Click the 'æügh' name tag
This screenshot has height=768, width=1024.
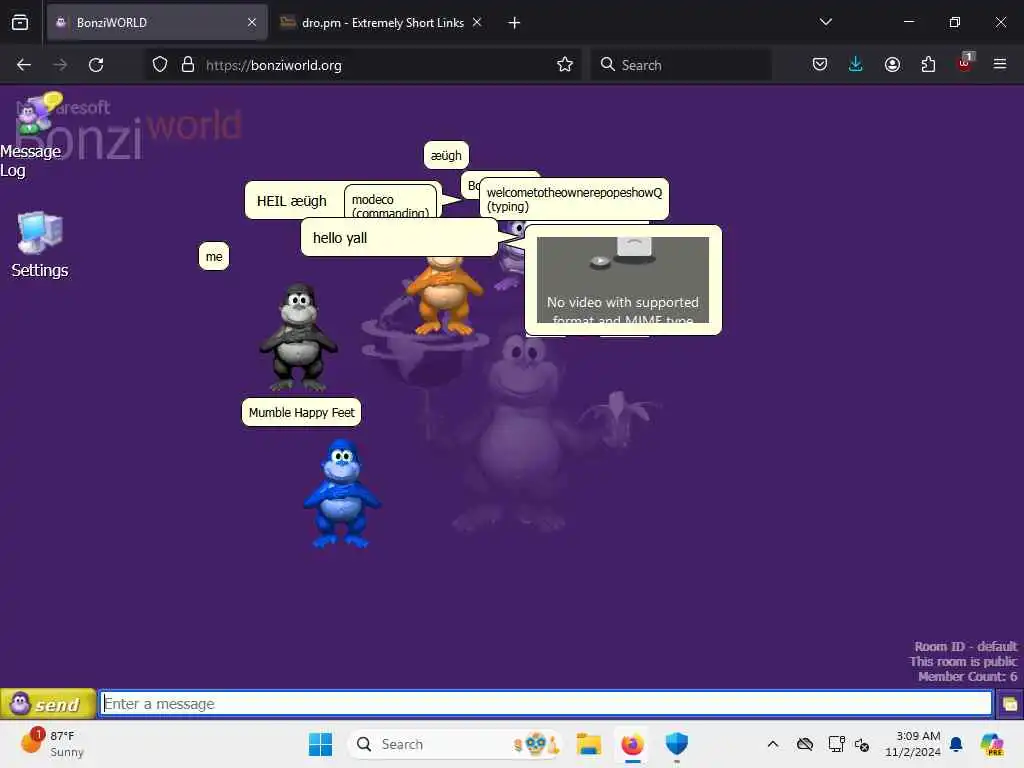[x=446, y=155]
